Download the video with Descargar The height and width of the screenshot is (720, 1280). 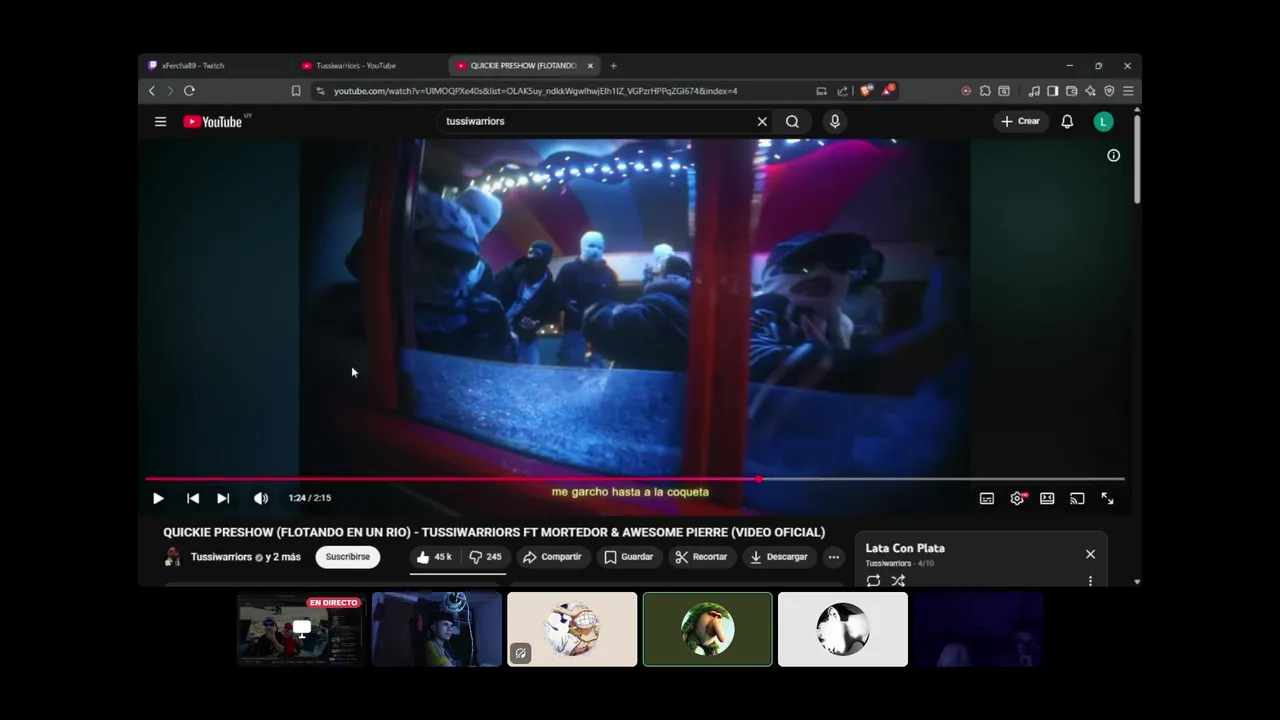click(778, 557)
